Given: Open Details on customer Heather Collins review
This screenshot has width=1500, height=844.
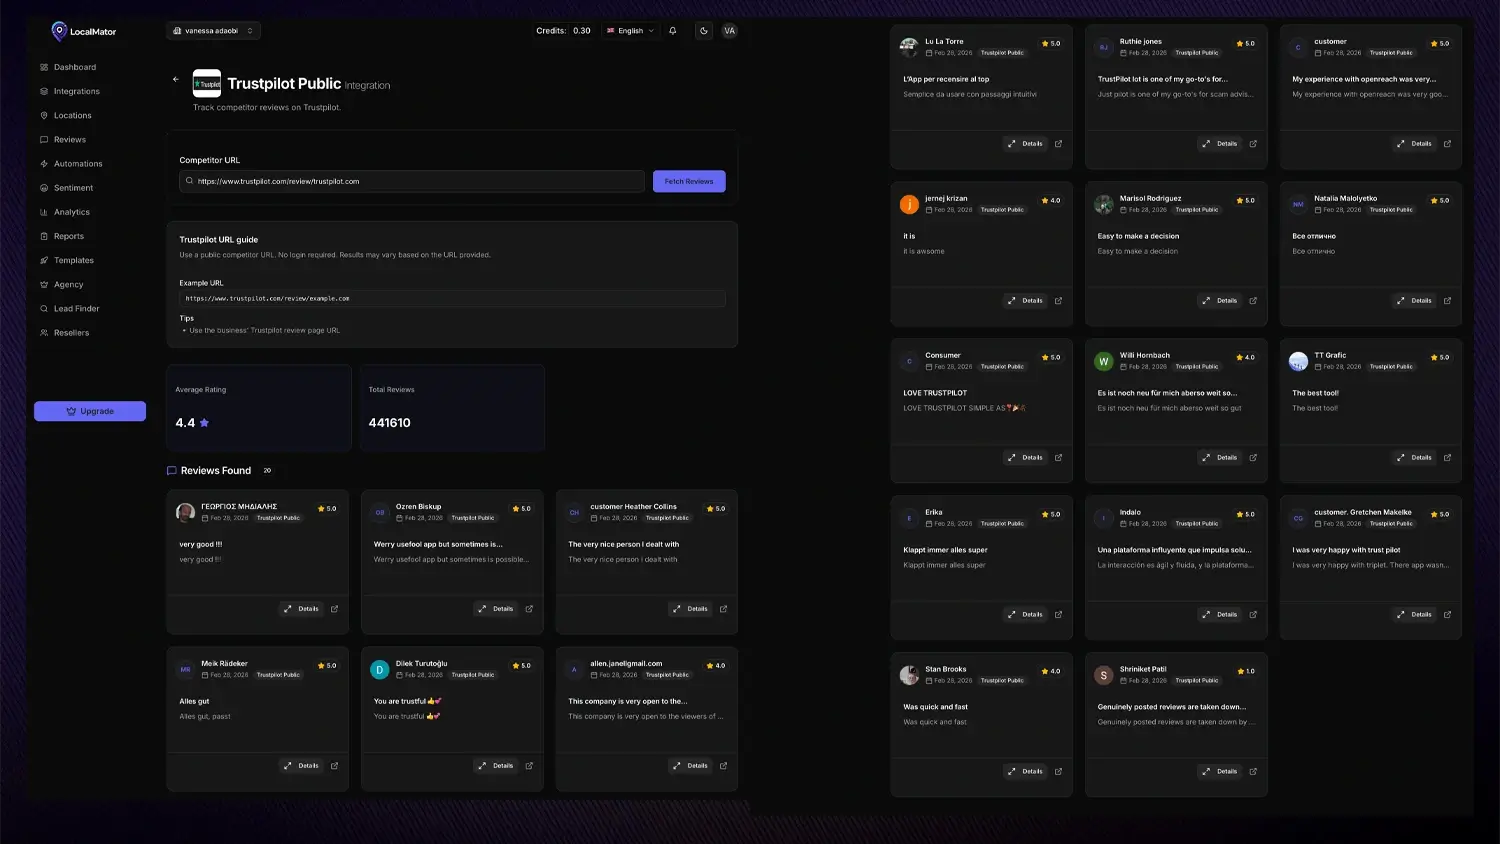Looking at the screenshot, I should 691,609.
